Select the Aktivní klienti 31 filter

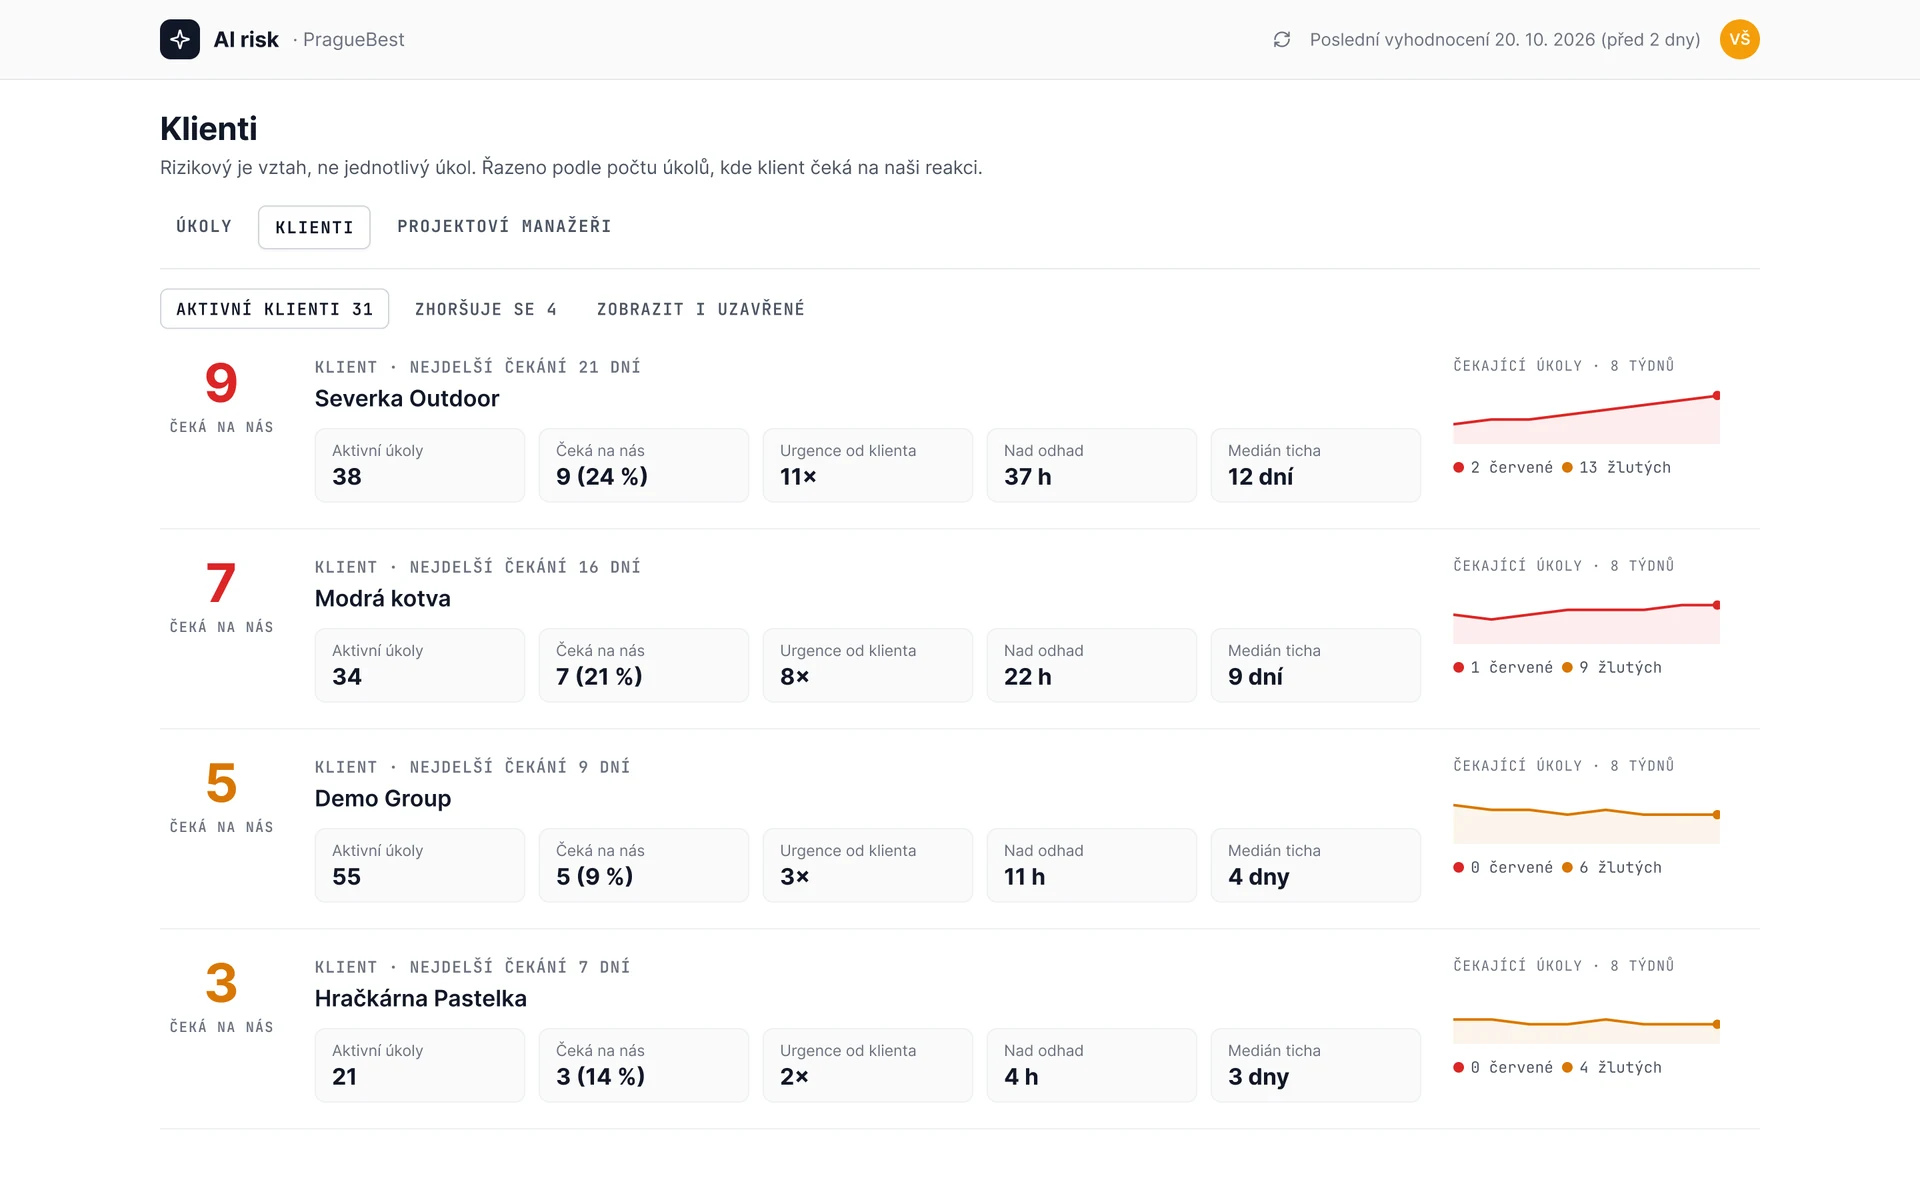(x=274, y=309)
